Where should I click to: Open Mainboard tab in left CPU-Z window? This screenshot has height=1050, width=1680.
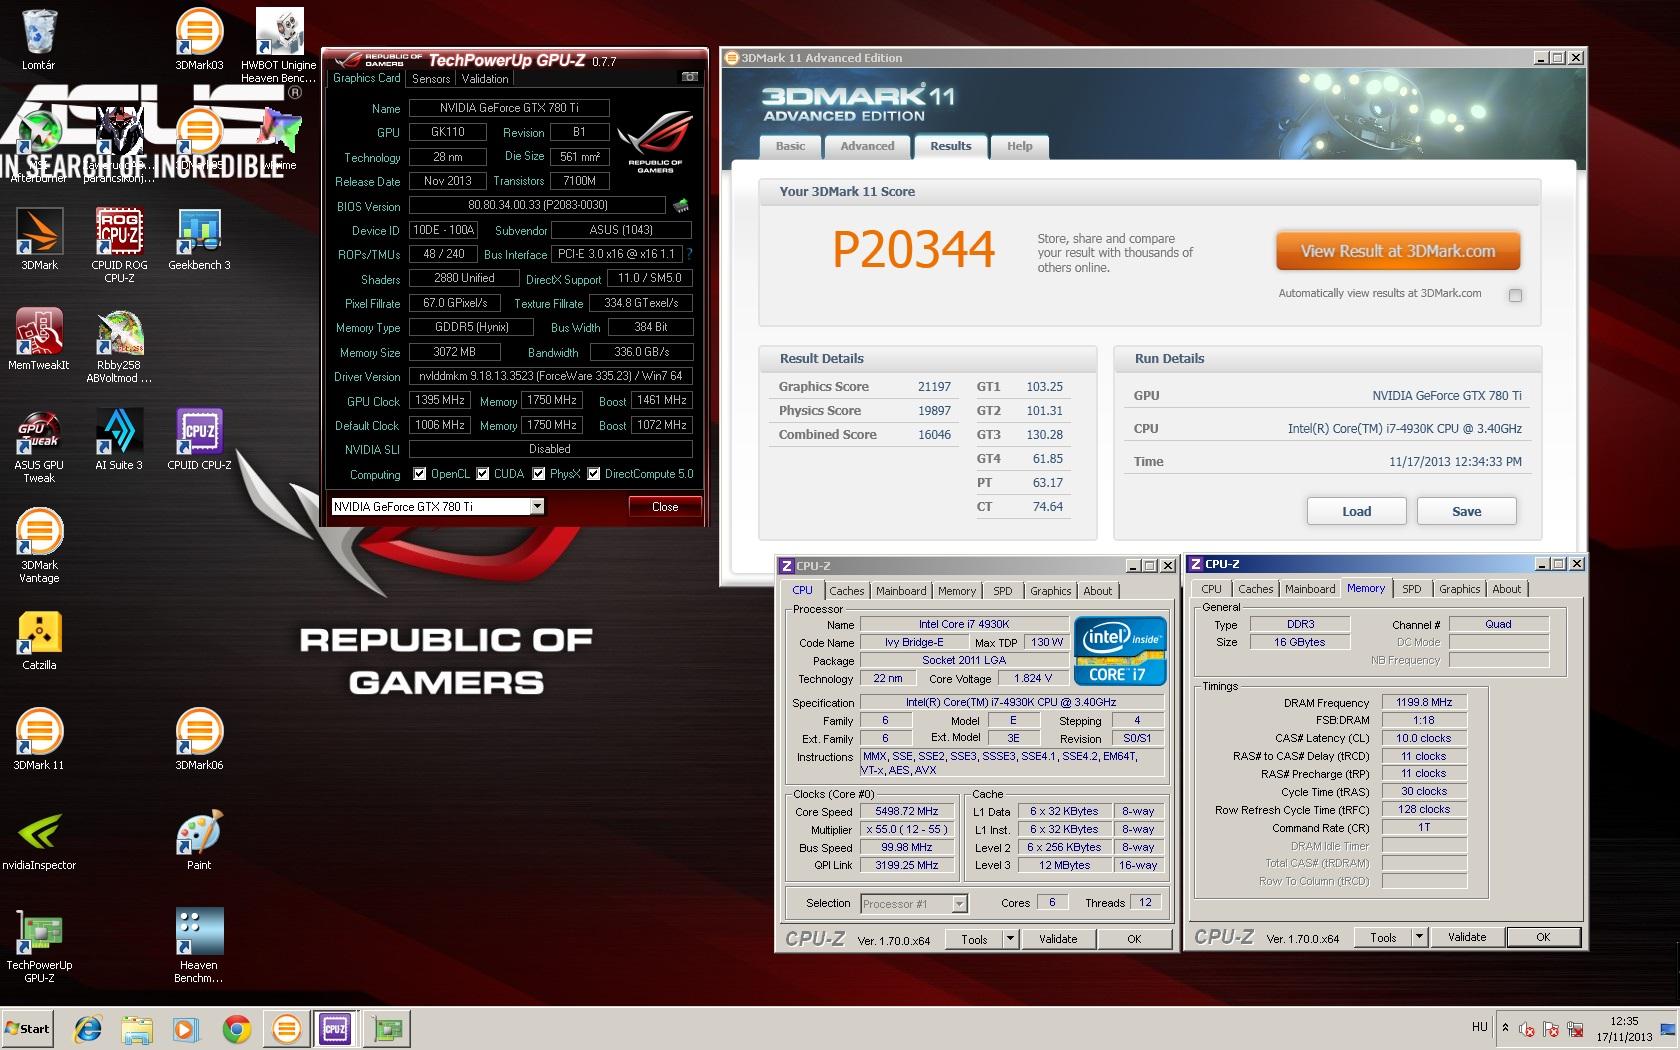[x=901, y=591]
